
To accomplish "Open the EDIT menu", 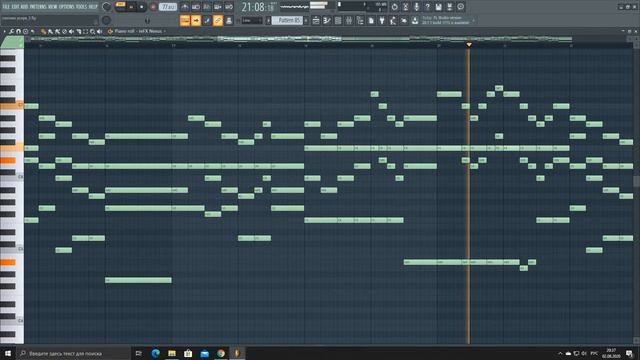I will click(x=16, y=7).
